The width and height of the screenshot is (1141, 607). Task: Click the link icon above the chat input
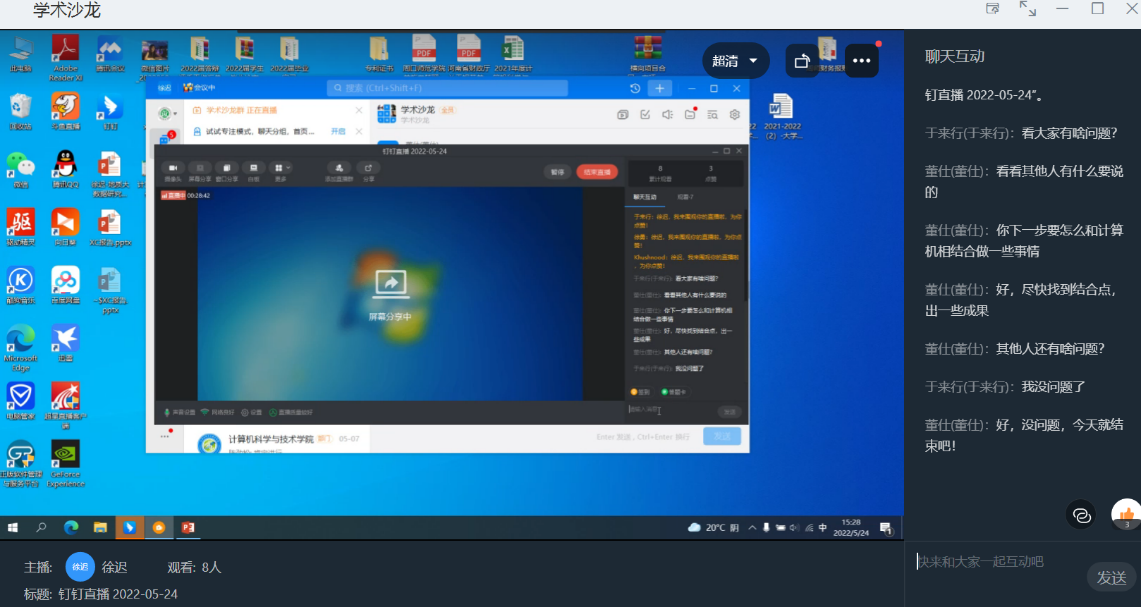[x=1081, y=515]
